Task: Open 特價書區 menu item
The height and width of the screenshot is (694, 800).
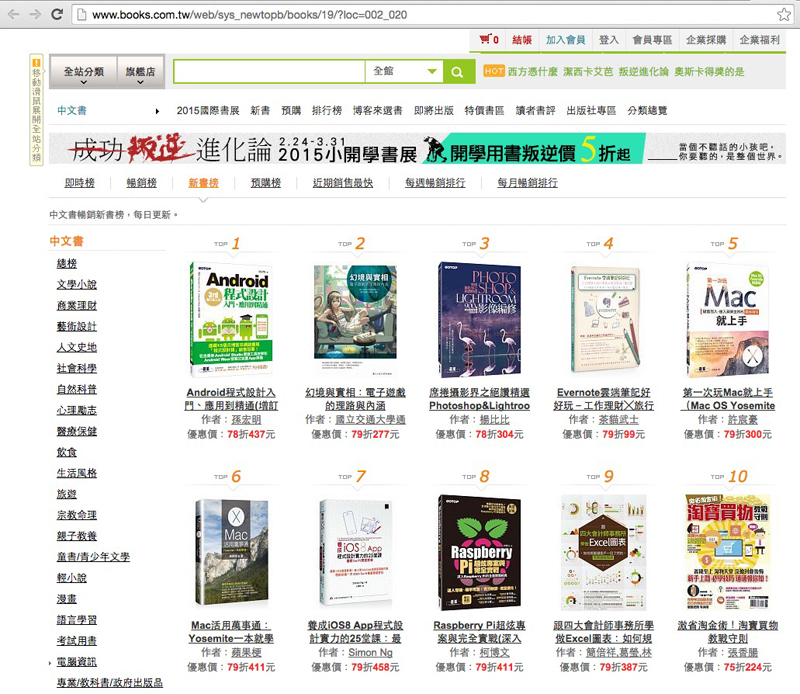Action: (x=484, y=110)
